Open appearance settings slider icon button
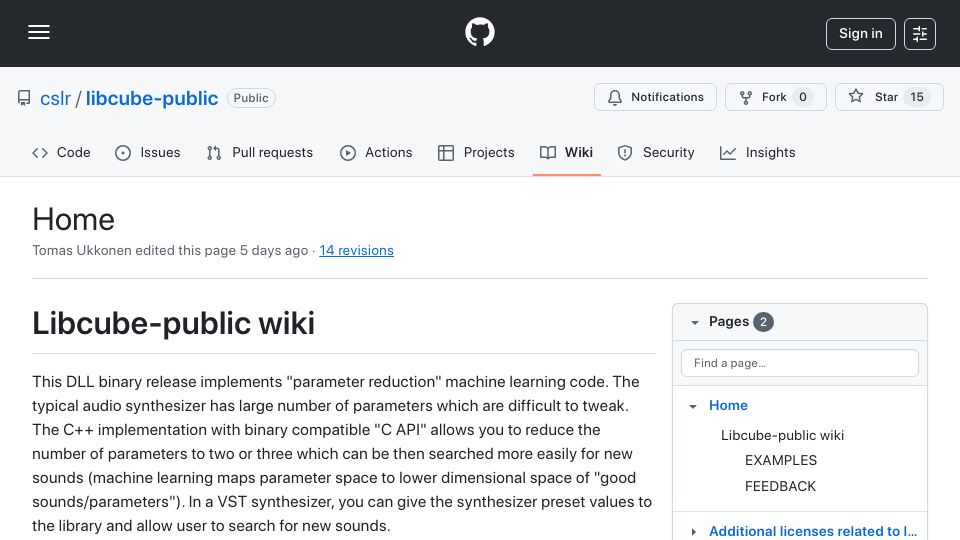The height and width of the screenshot is (540, 960). tap(920, 34)
